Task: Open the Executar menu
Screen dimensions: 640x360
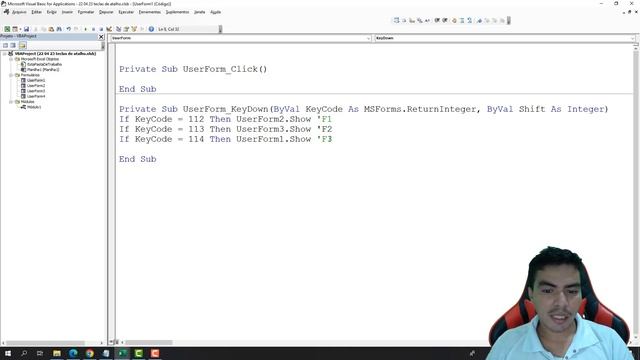Action: [x=126, y=12]
